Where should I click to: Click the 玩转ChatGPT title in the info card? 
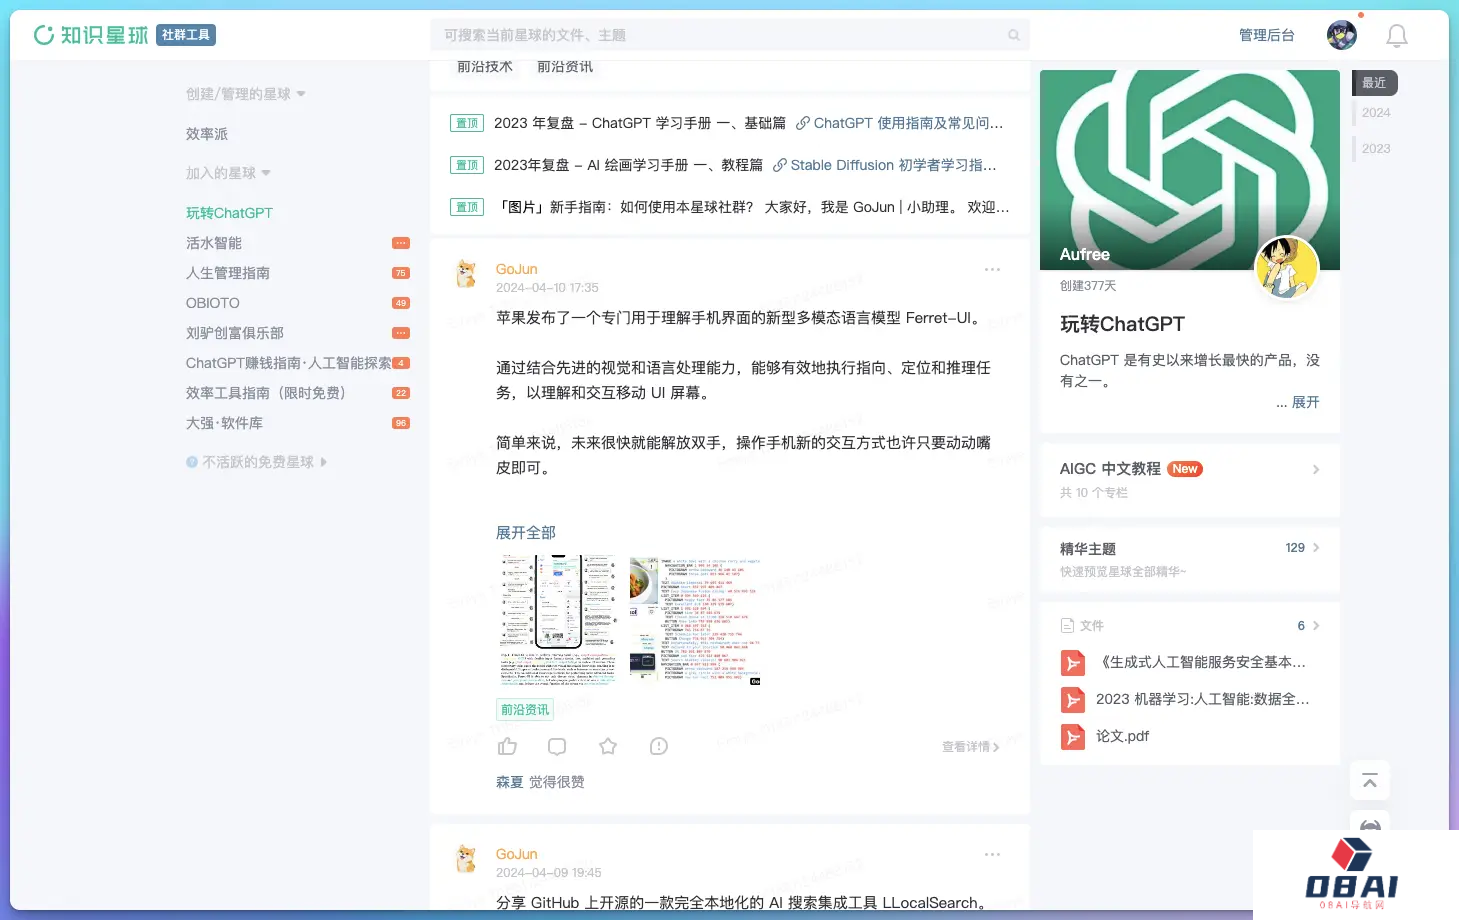tap(1122, 324)
